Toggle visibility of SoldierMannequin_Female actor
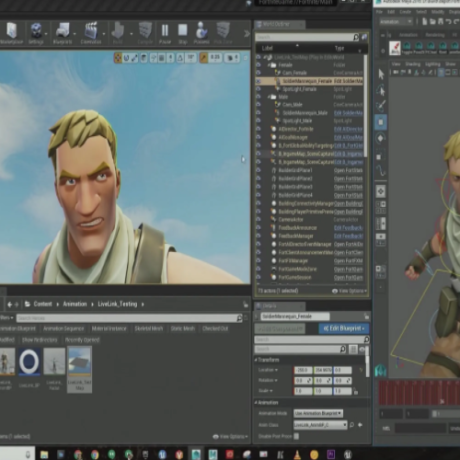 (x=259, y=81)
